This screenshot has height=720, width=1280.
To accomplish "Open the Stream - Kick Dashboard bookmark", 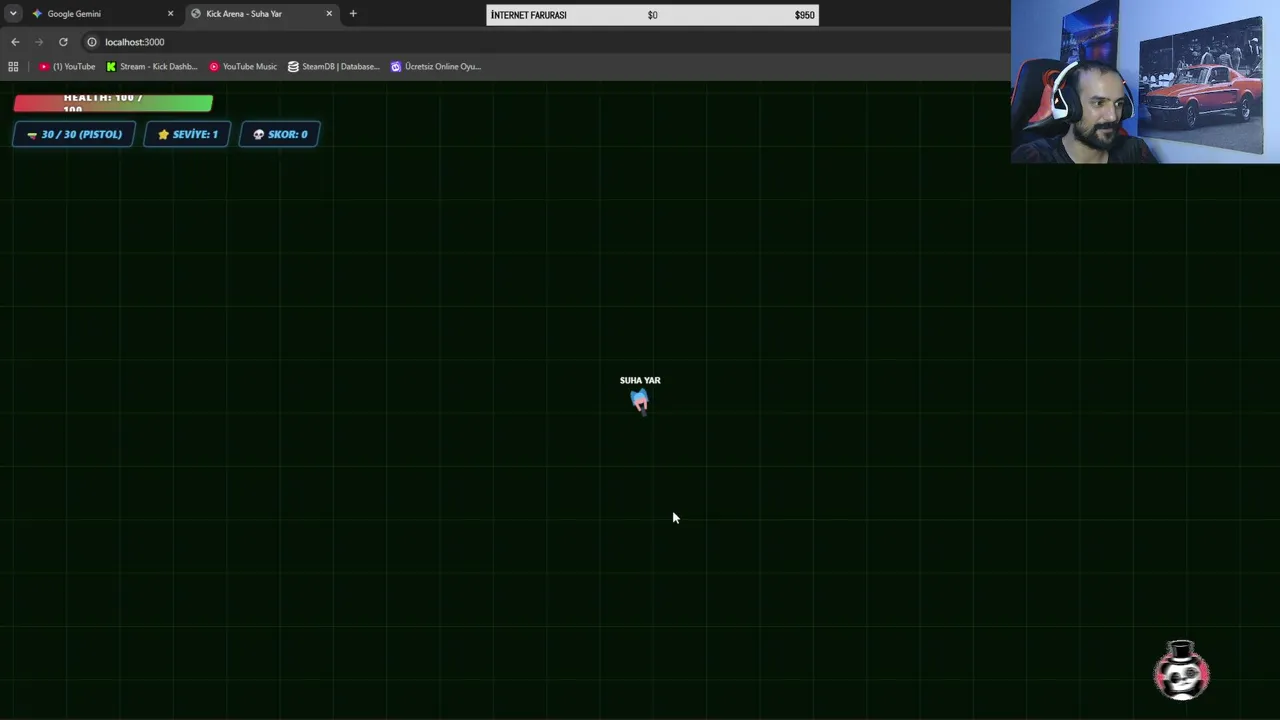I will coord(152,67).
